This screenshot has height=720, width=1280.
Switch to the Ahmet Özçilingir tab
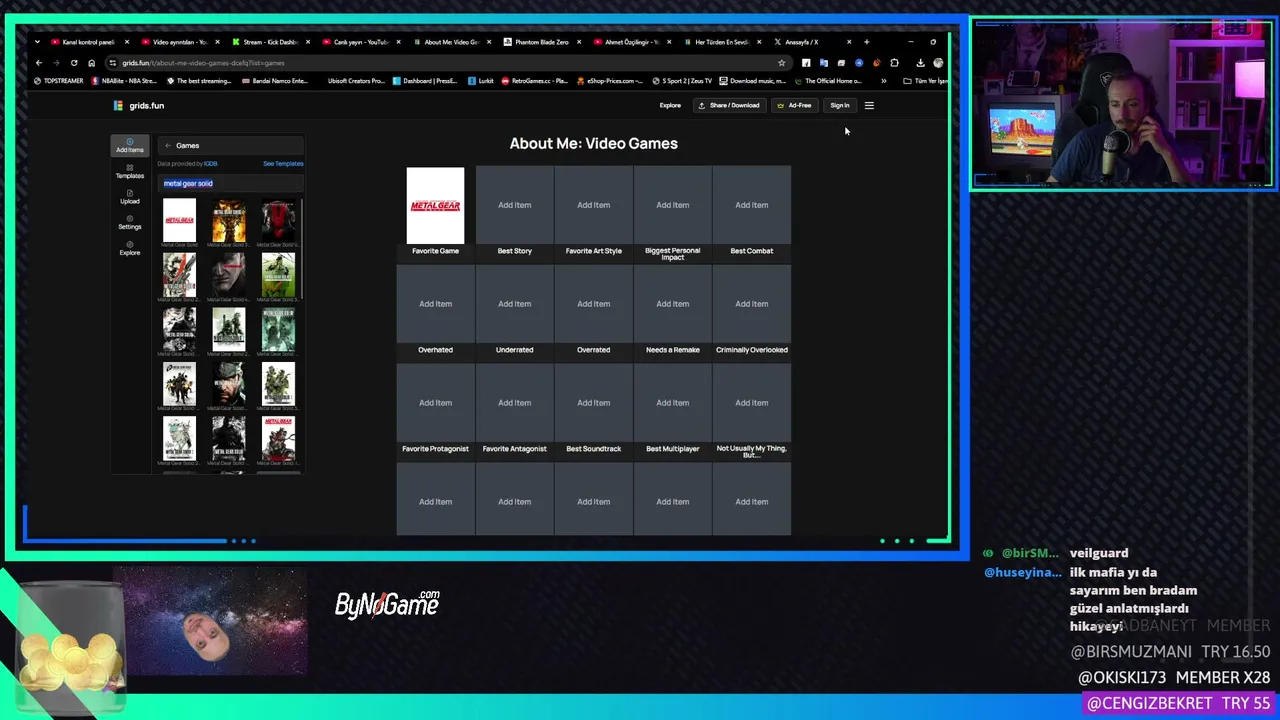point(631,42)
